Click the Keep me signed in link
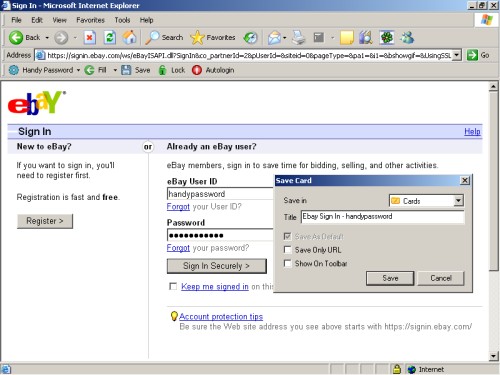Image resolution: width=500 pixels, height=375 pixels. click(x=215, y=286)
